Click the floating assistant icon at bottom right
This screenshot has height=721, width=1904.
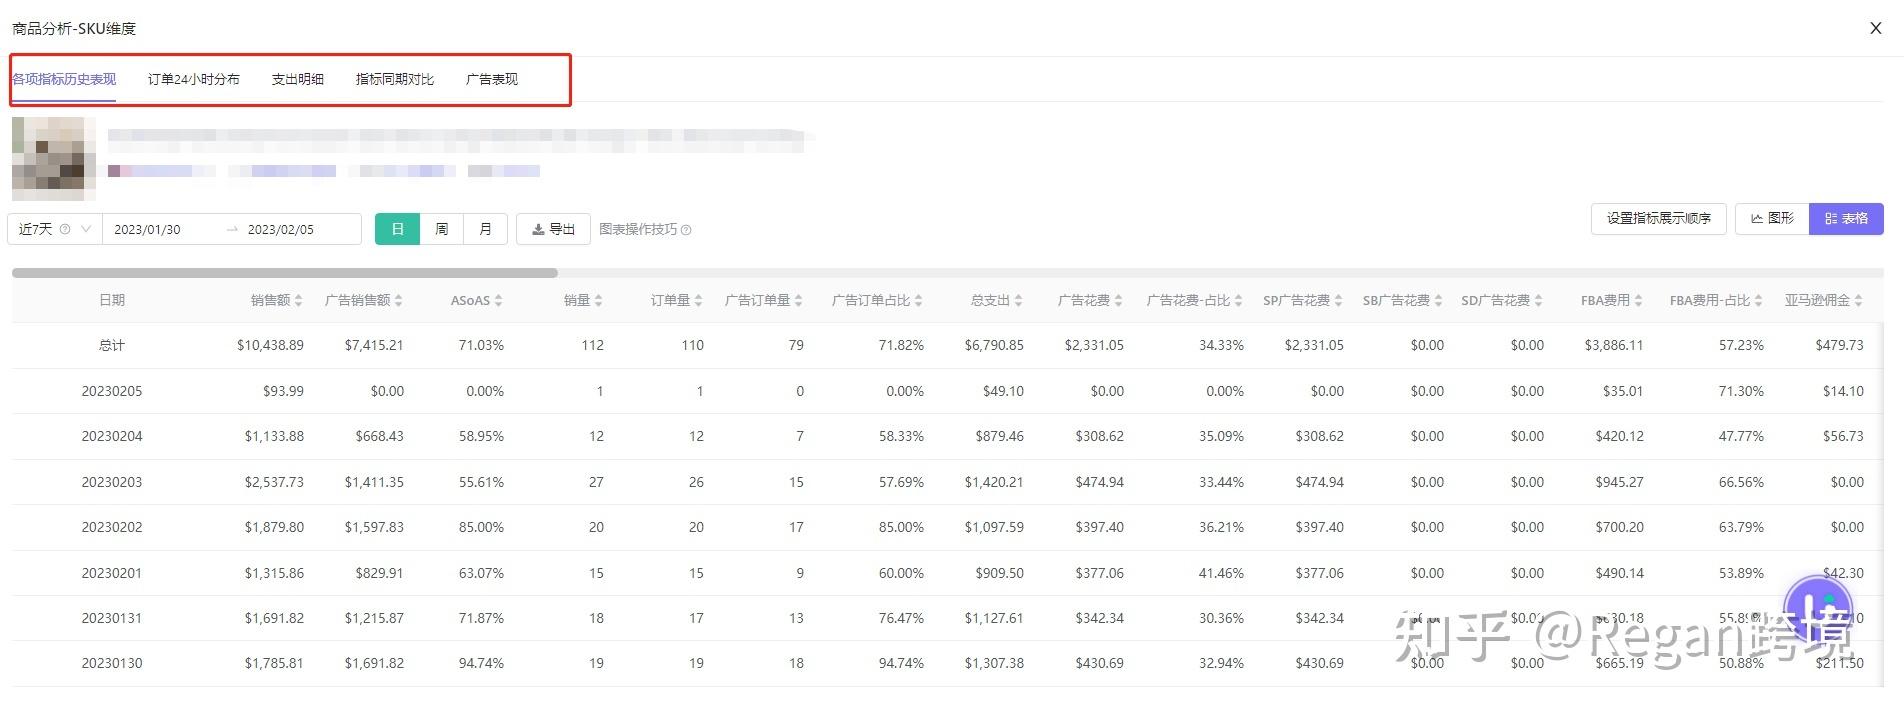click(1818, 608)
